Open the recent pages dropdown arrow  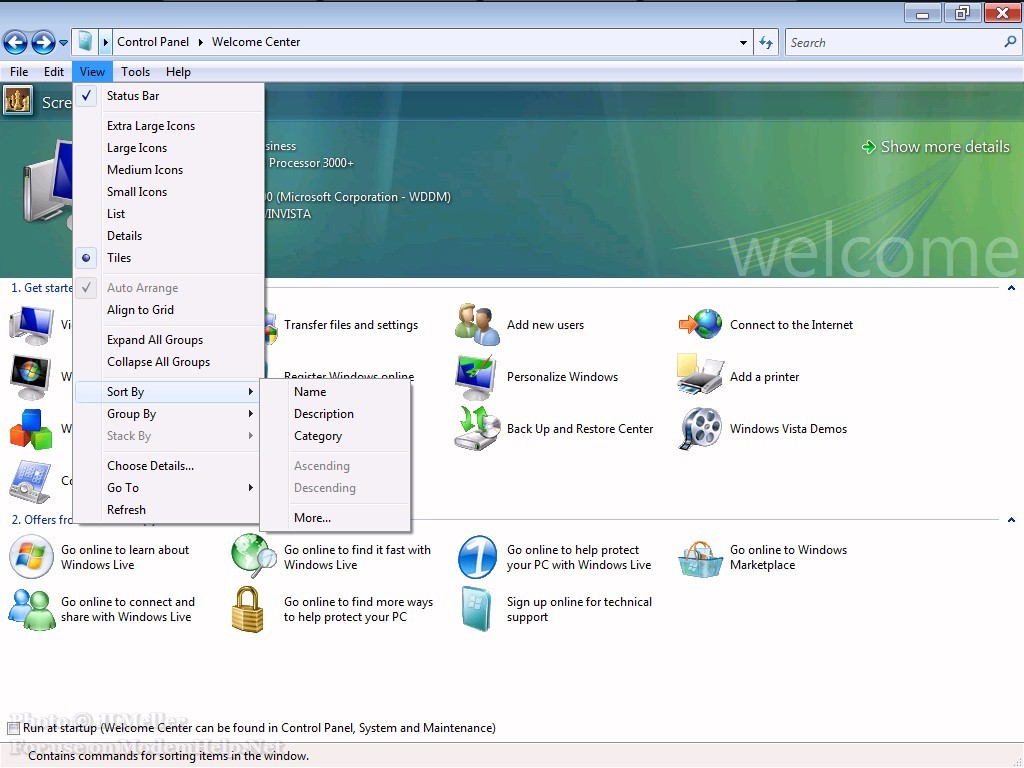pyautogui.click(x=63, y=43)
